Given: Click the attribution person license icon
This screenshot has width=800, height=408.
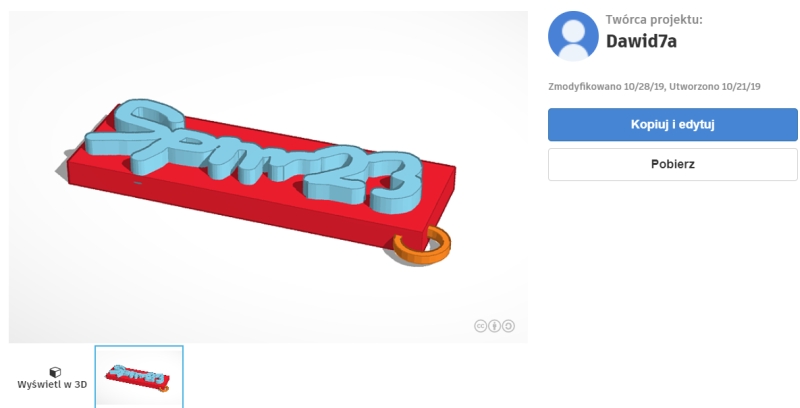Looking at the screenshot, I should tap(494, 326).
